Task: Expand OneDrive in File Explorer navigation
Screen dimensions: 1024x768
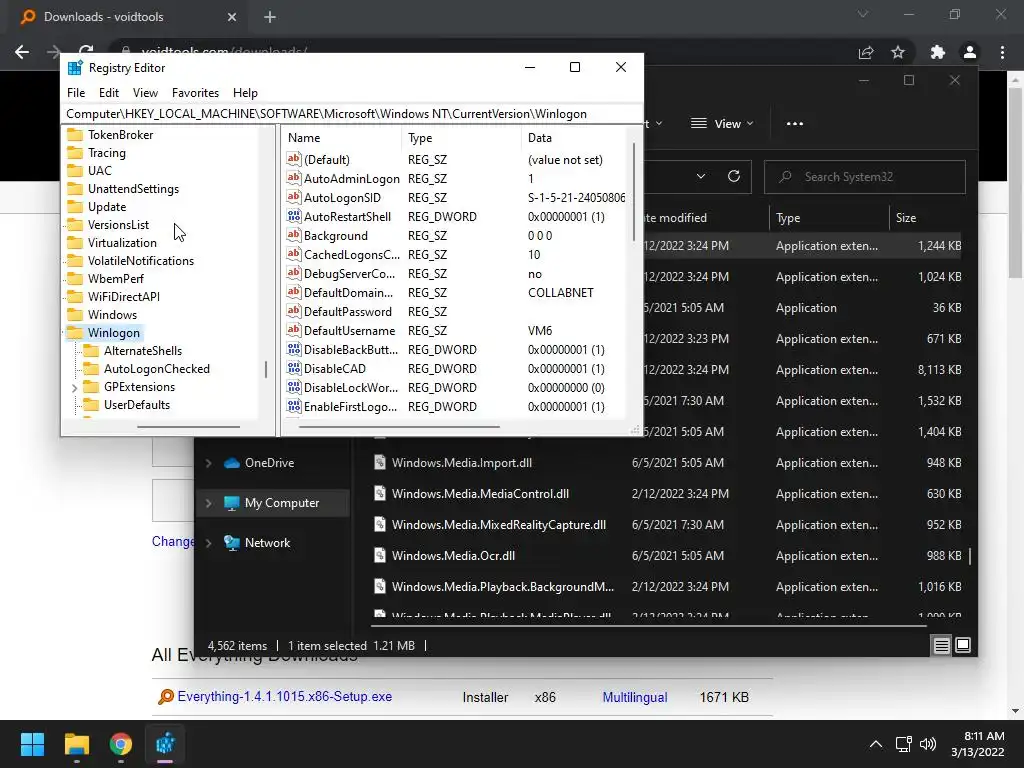Action: [x=208, y=463]
